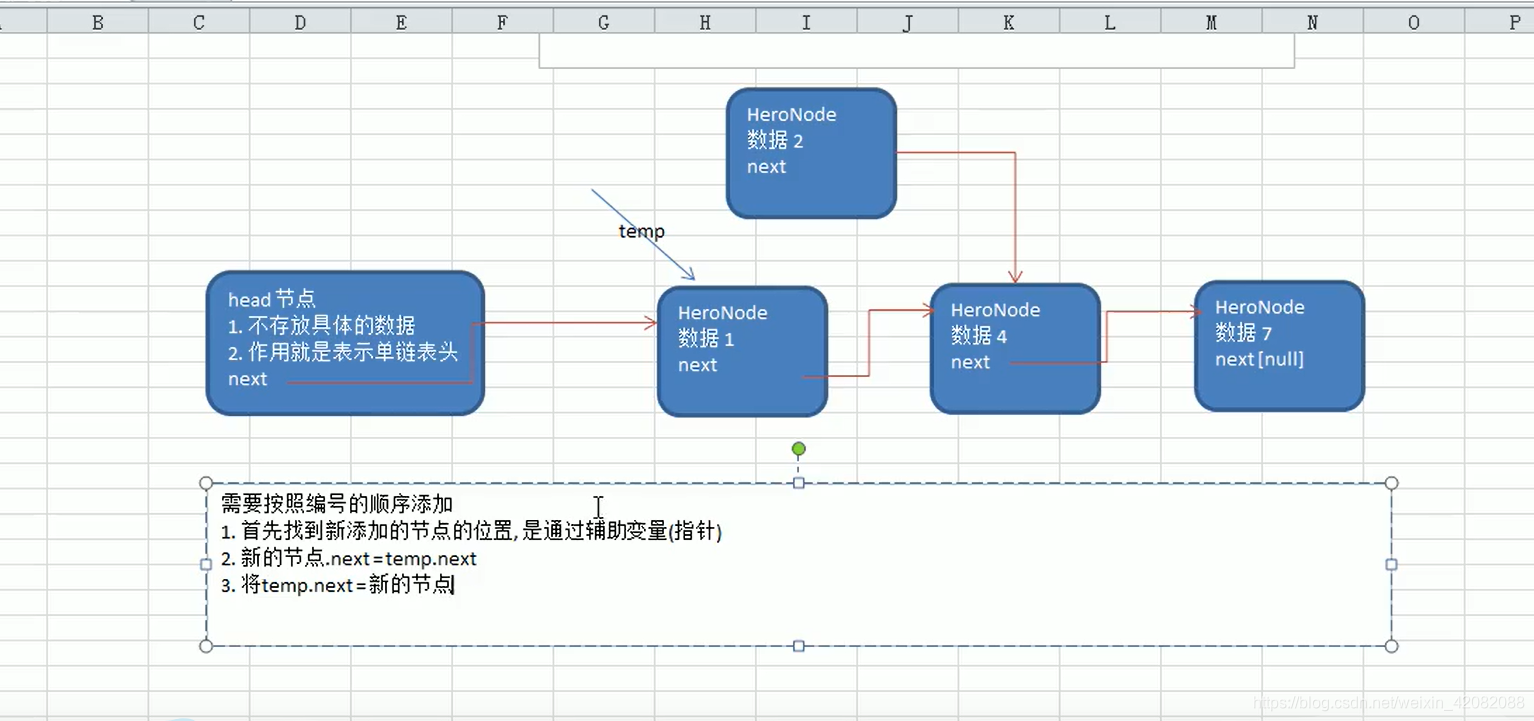
Task: Select column N header
Action: click(x=1312, y=22)
